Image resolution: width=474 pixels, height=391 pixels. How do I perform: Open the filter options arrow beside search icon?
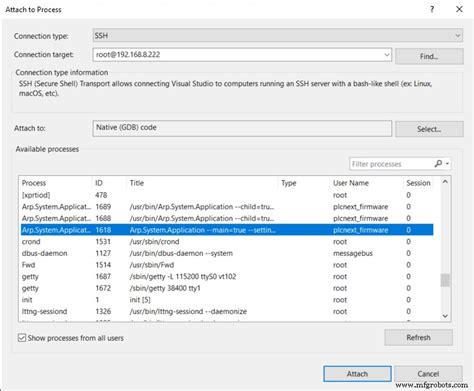coord(447,164)
